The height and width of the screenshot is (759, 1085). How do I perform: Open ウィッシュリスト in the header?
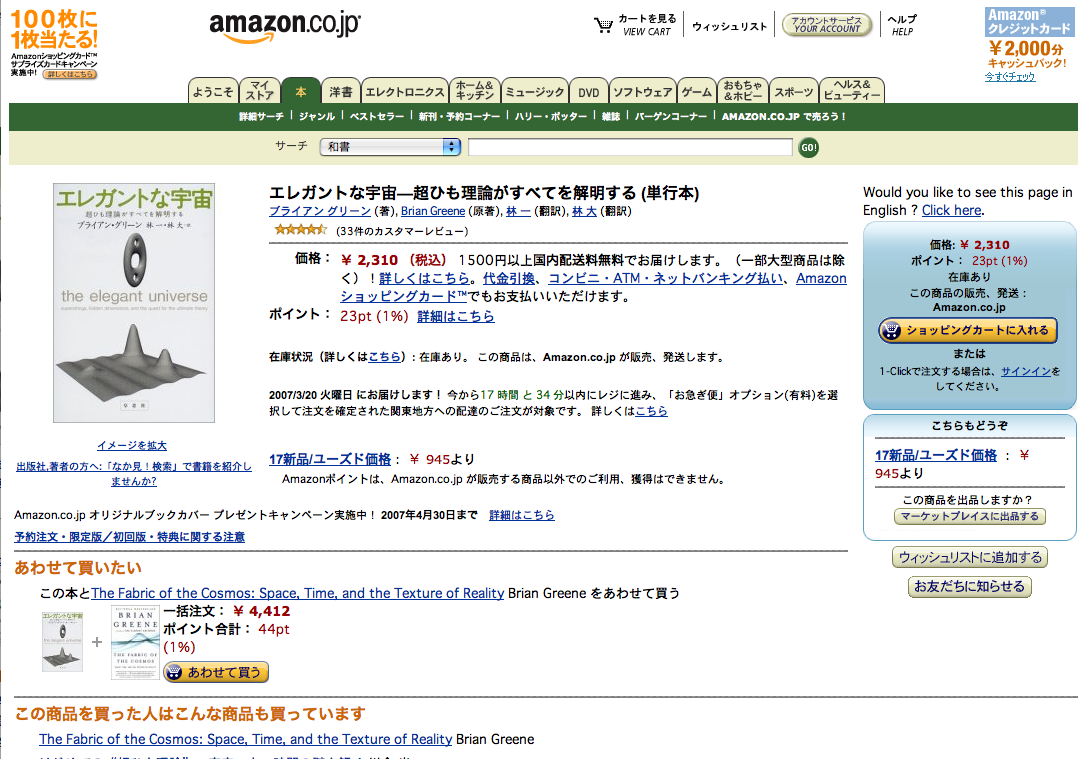pos(729,26)
